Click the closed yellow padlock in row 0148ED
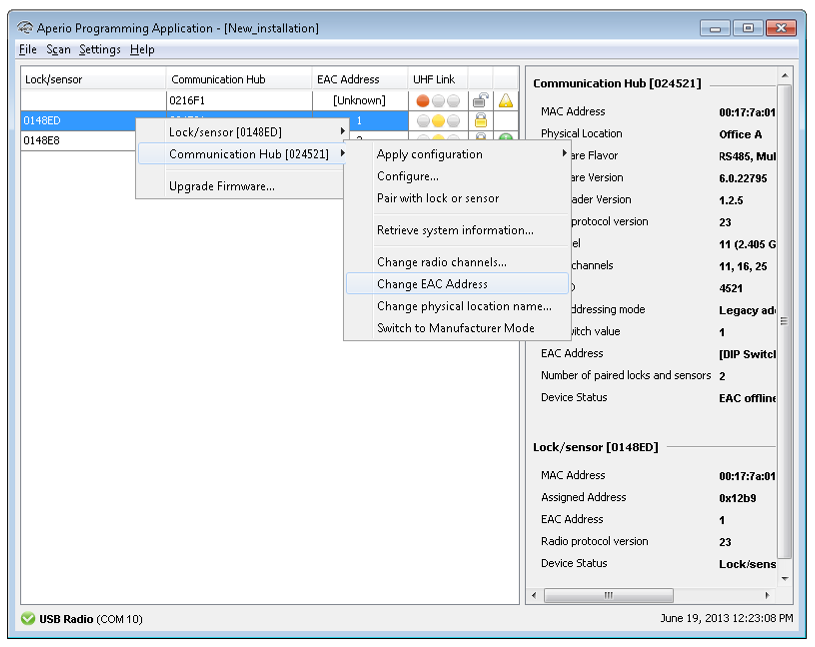Viewport: 815px width, 647px height. pyautogui.click(x=481, y=121)
